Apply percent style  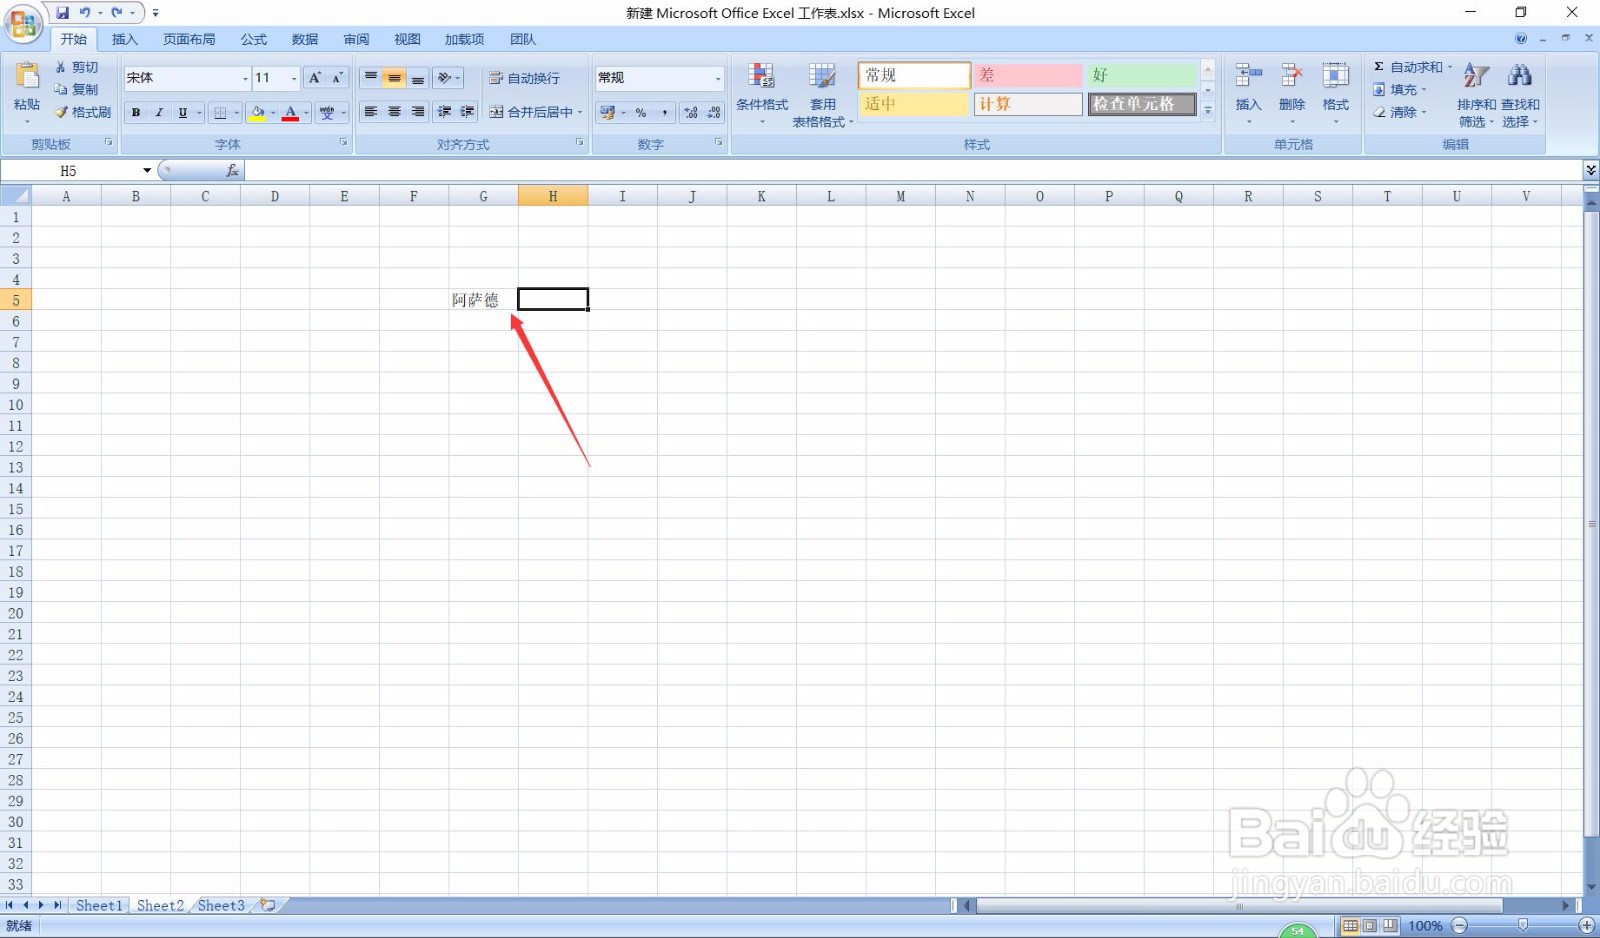coord(641,113)
